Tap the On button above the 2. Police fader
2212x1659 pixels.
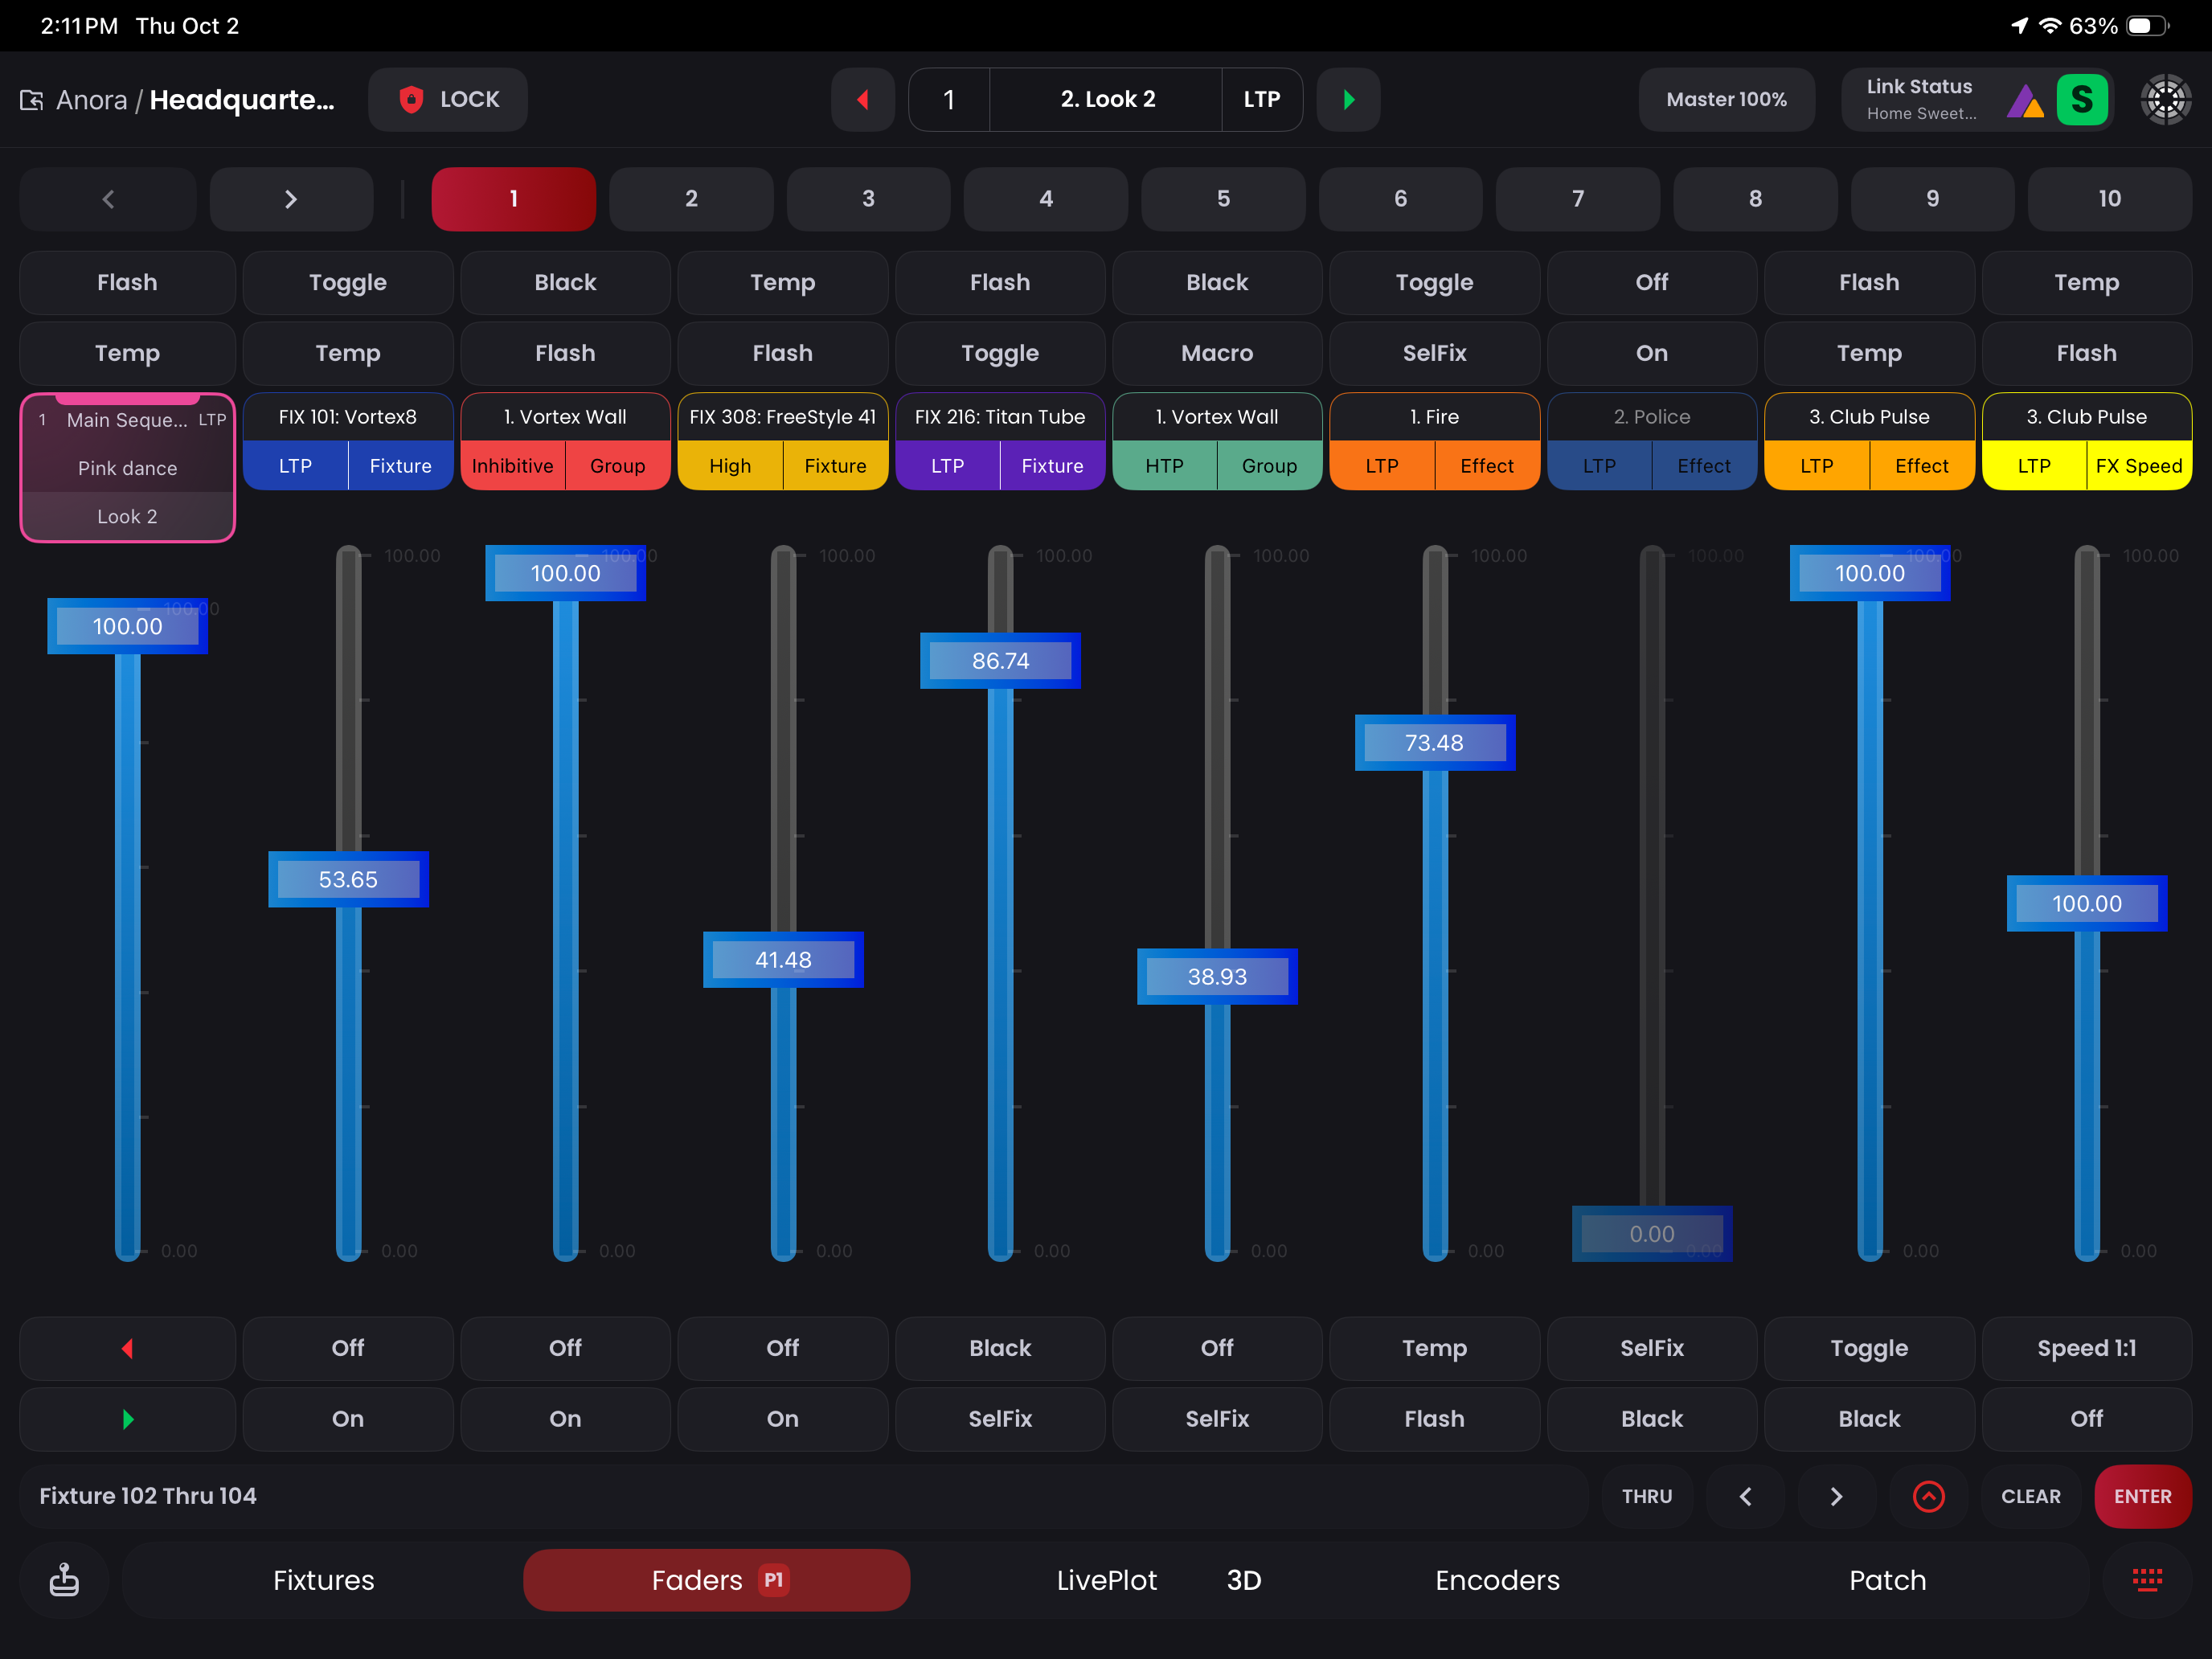tap(1652, 353)
